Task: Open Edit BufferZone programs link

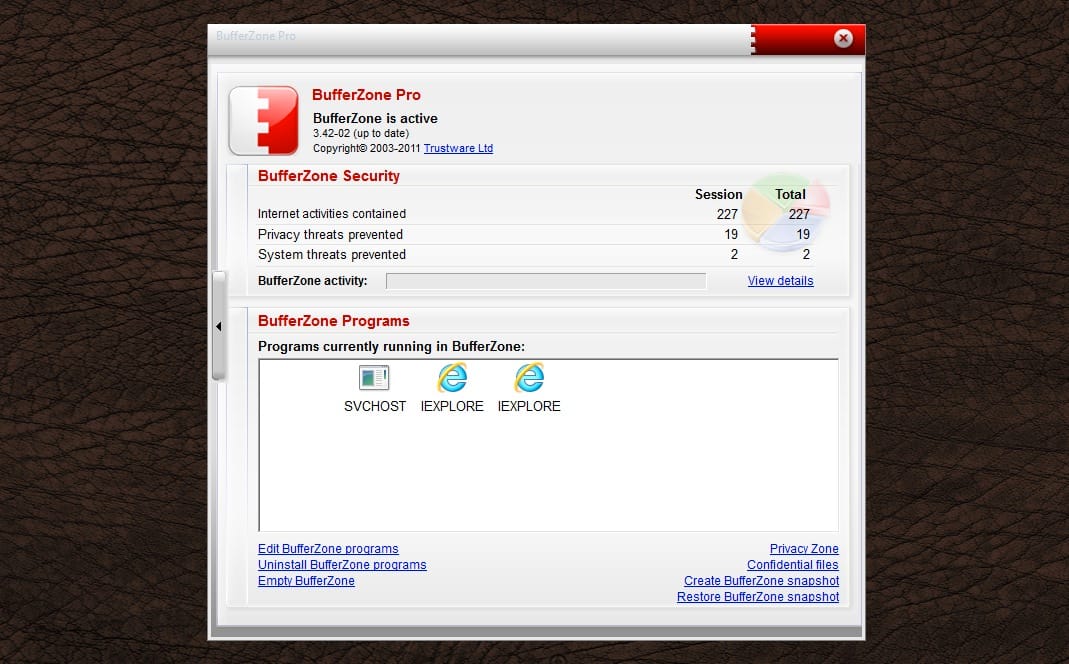Action: click(328, 549)
